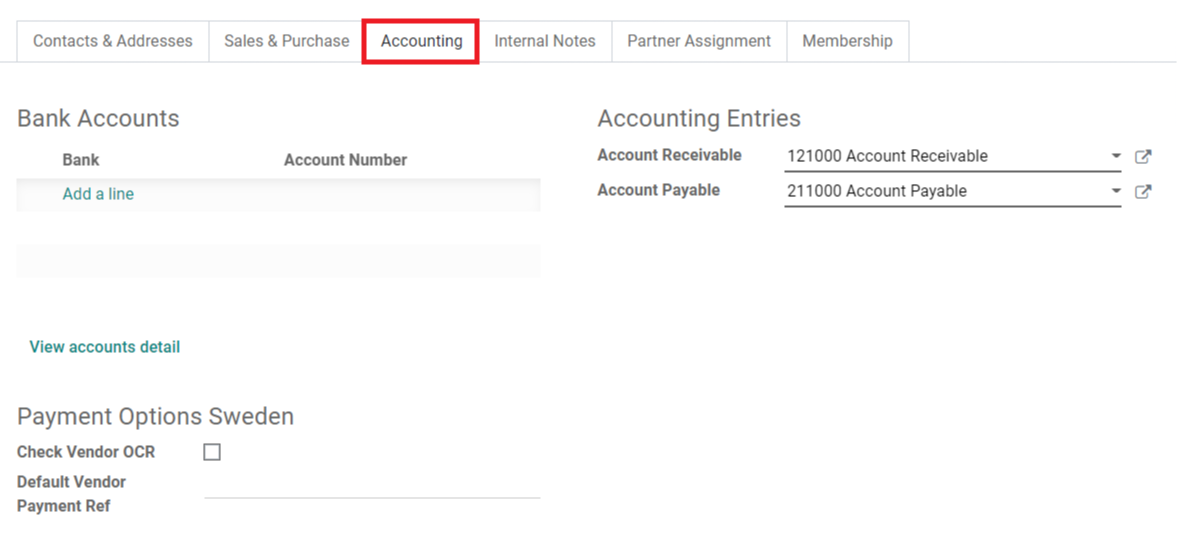This screenshot has height=533, width=1177.
Task: Click the bold Account Payable field label
Action: click(658, 190)
